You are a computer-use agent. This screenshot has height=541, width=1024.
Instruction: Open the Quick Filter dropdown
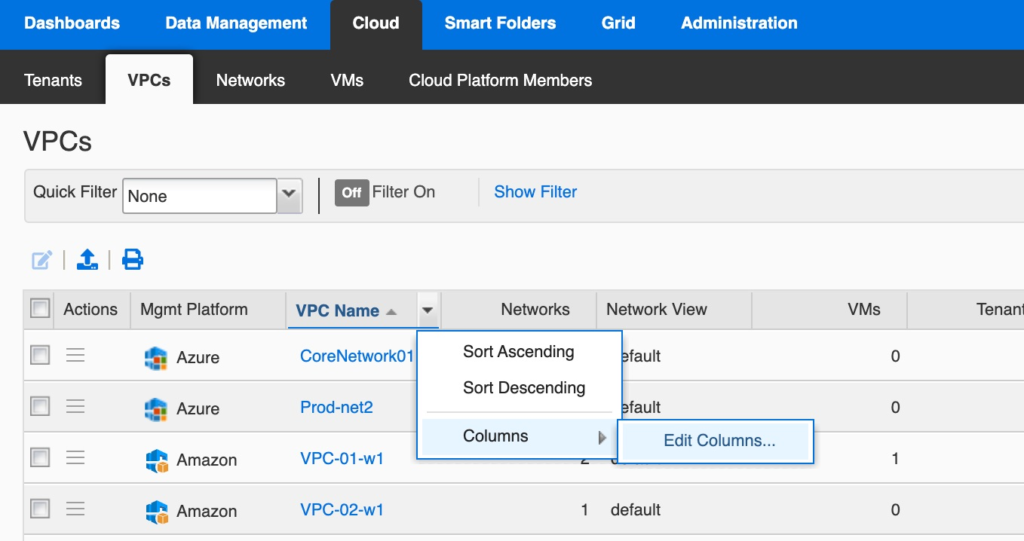[x=289, y=196]
